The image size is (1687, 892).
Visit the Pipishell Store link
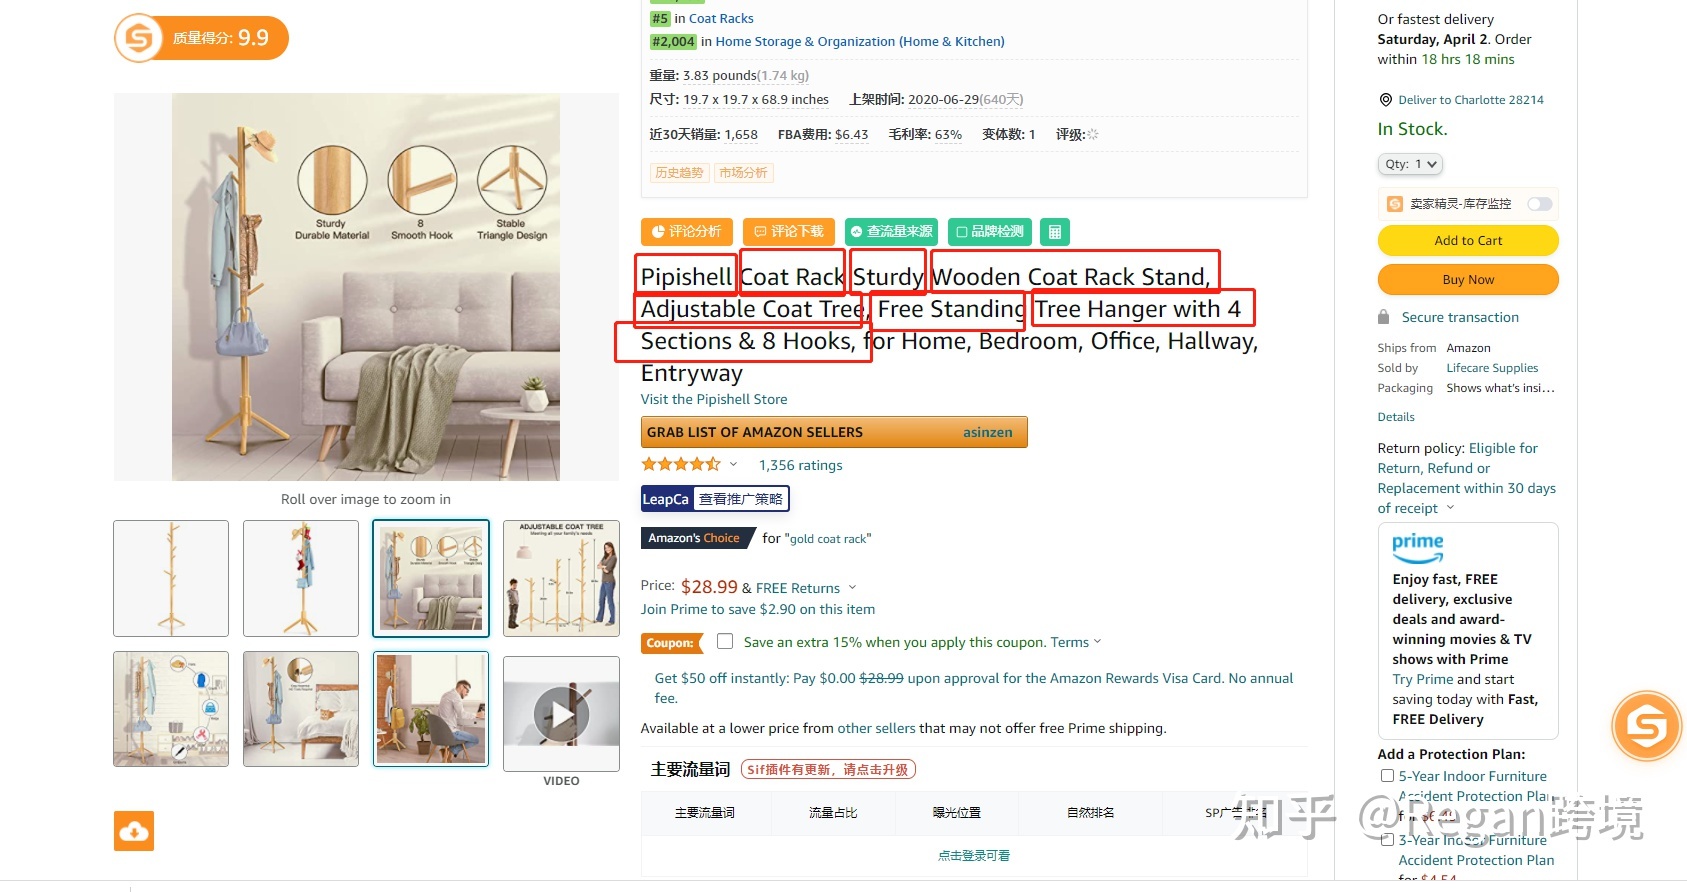[x=714, y=399]
